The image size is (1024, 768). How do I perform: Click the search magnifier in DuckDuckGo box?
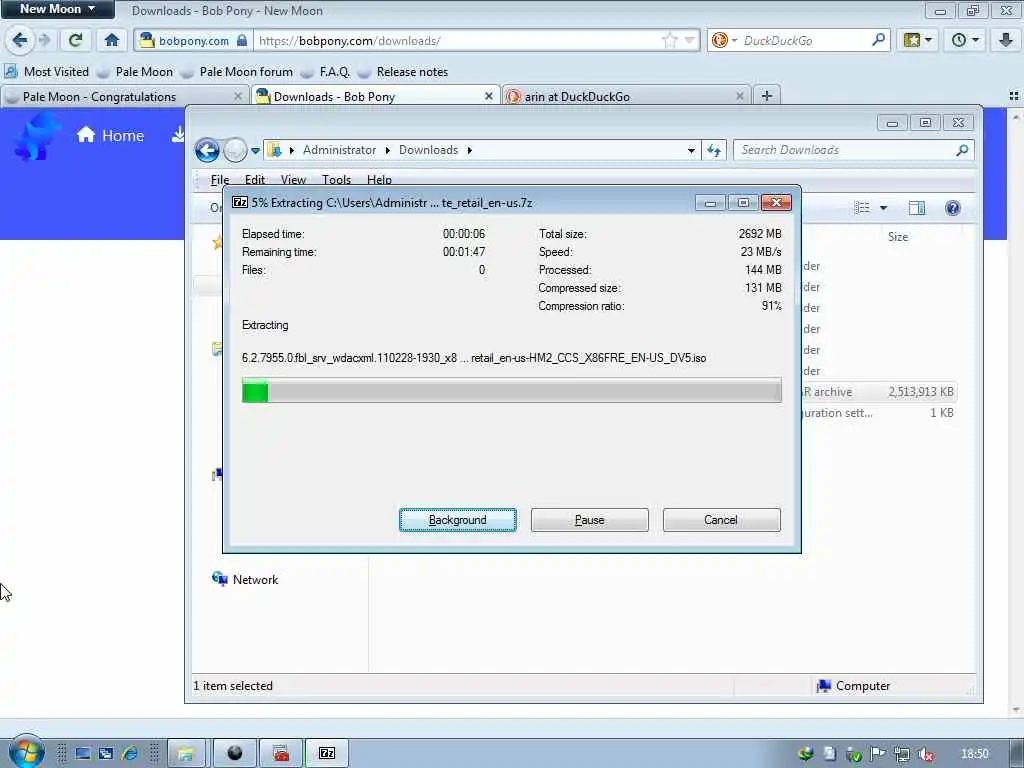878,40
